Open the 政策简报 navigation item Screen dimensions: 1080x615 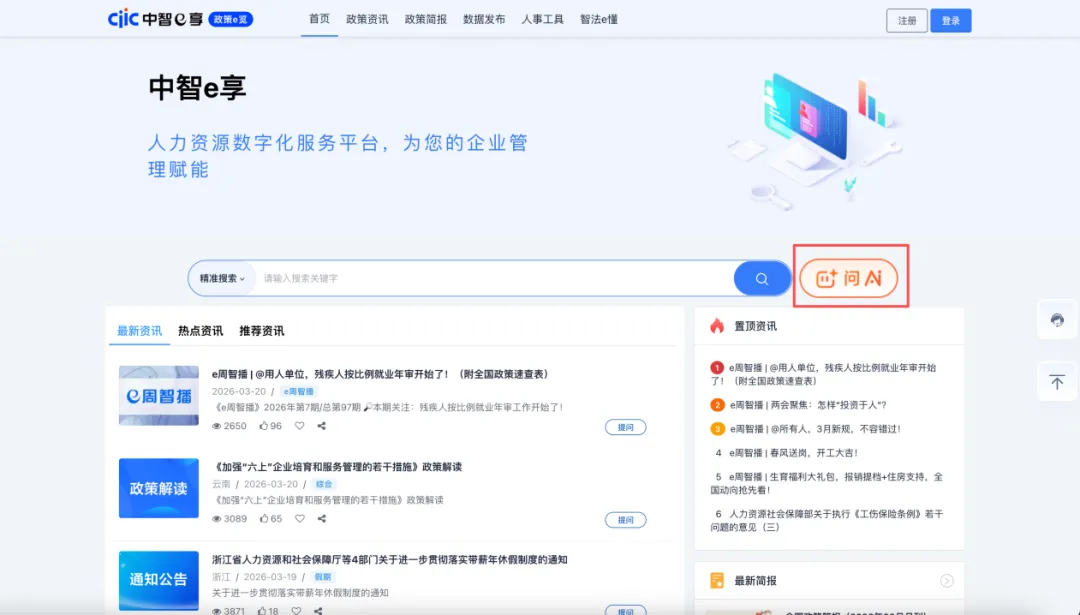(x=426, y=19)
